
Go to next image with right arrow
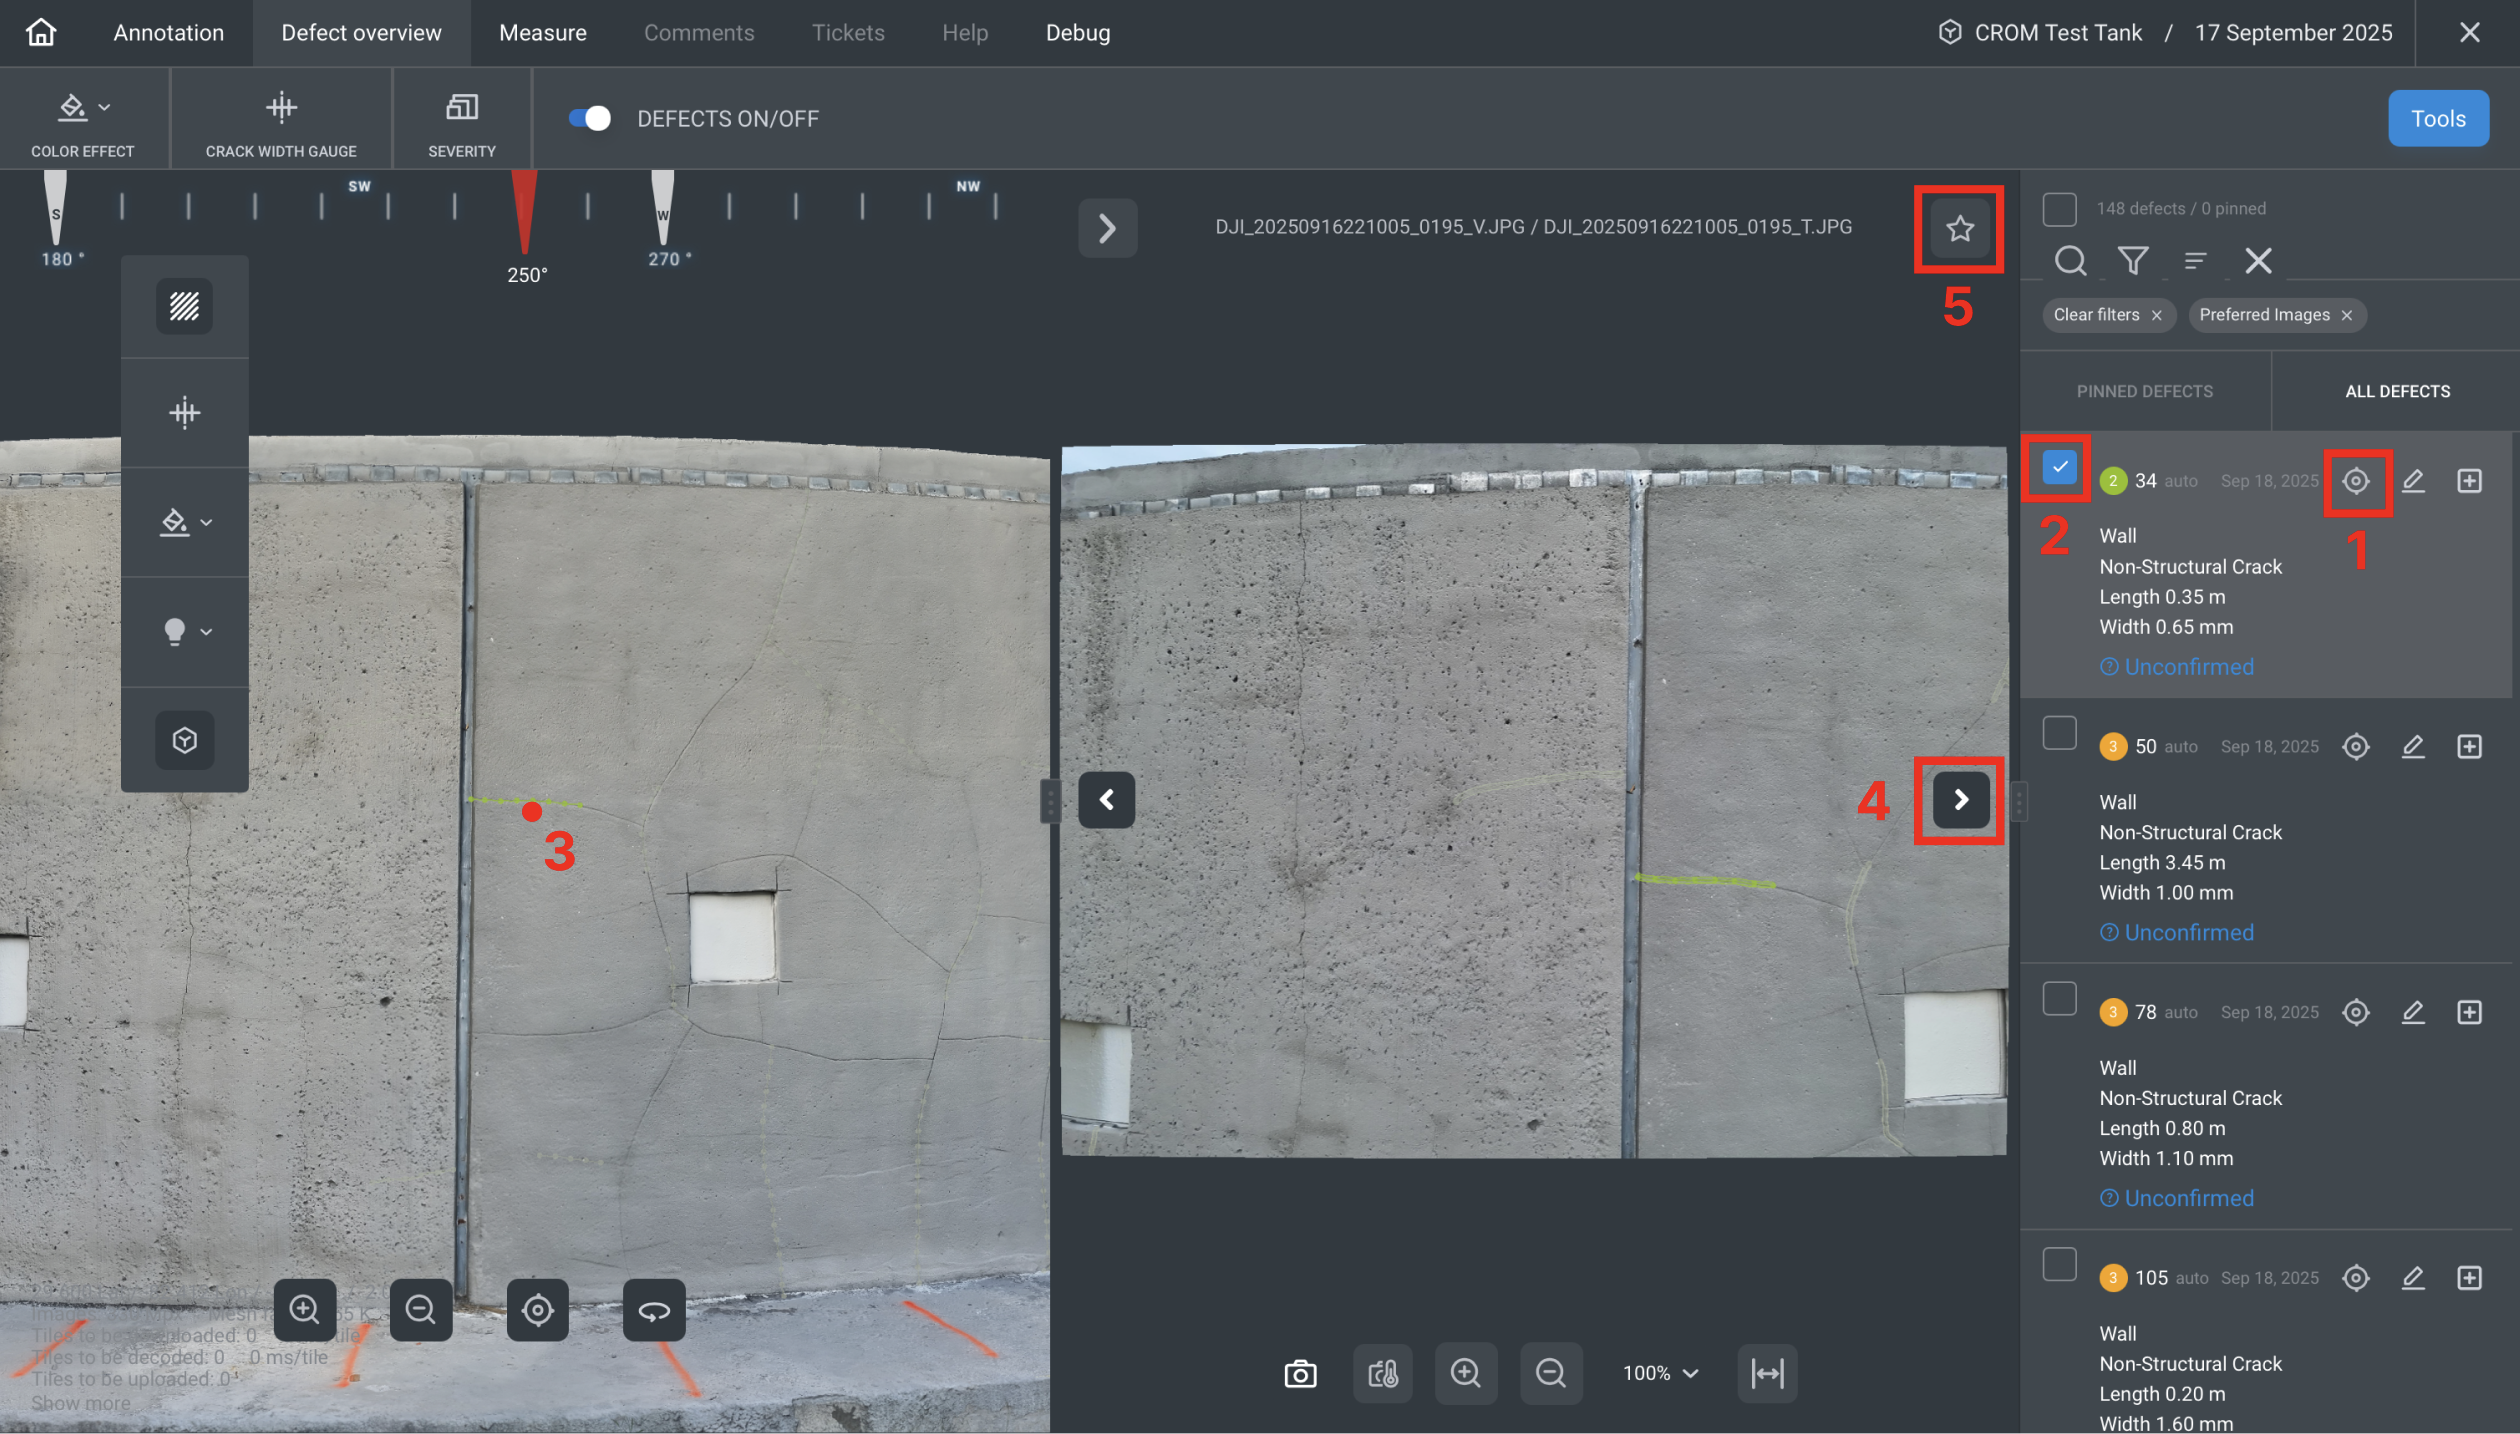[1960, 800]
